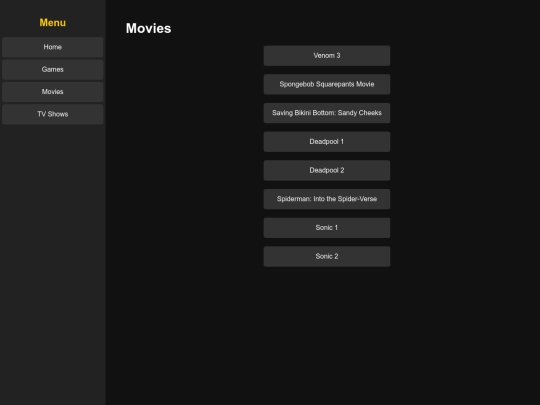
Task: Select Saving Bikini Bottom: Sandy Cheeks
Action: 327,113
